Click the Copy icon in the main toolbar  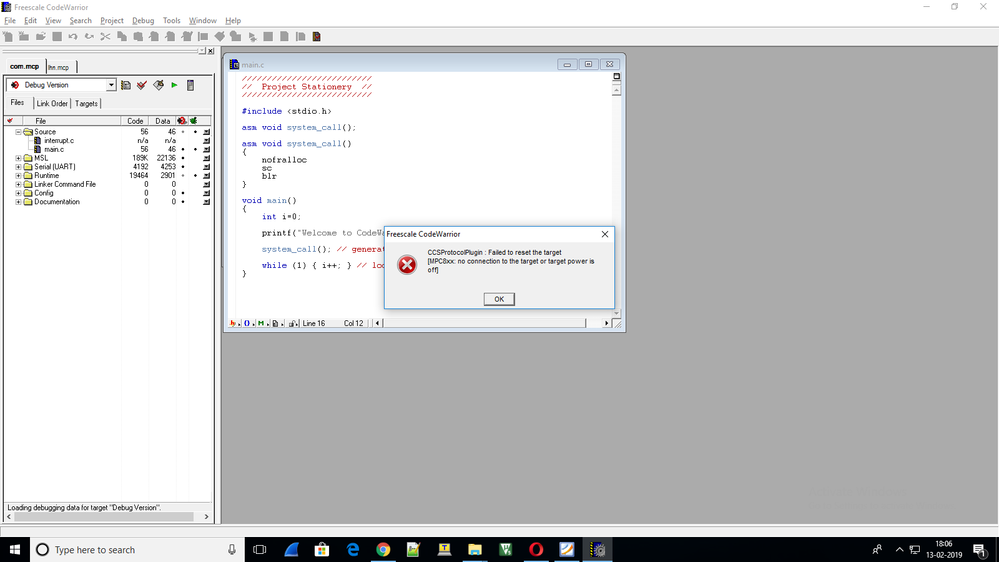click(122, 36)
